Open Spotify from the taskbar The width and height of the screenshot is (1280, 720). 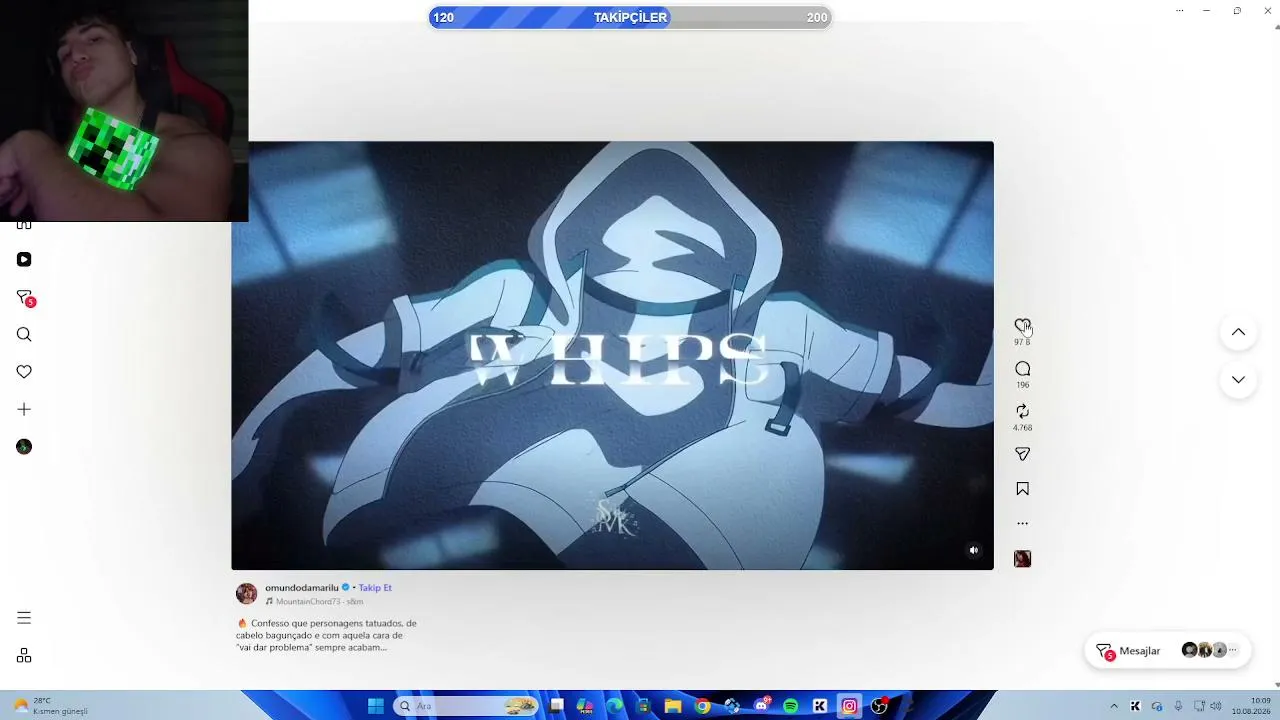tap(791, 706)
